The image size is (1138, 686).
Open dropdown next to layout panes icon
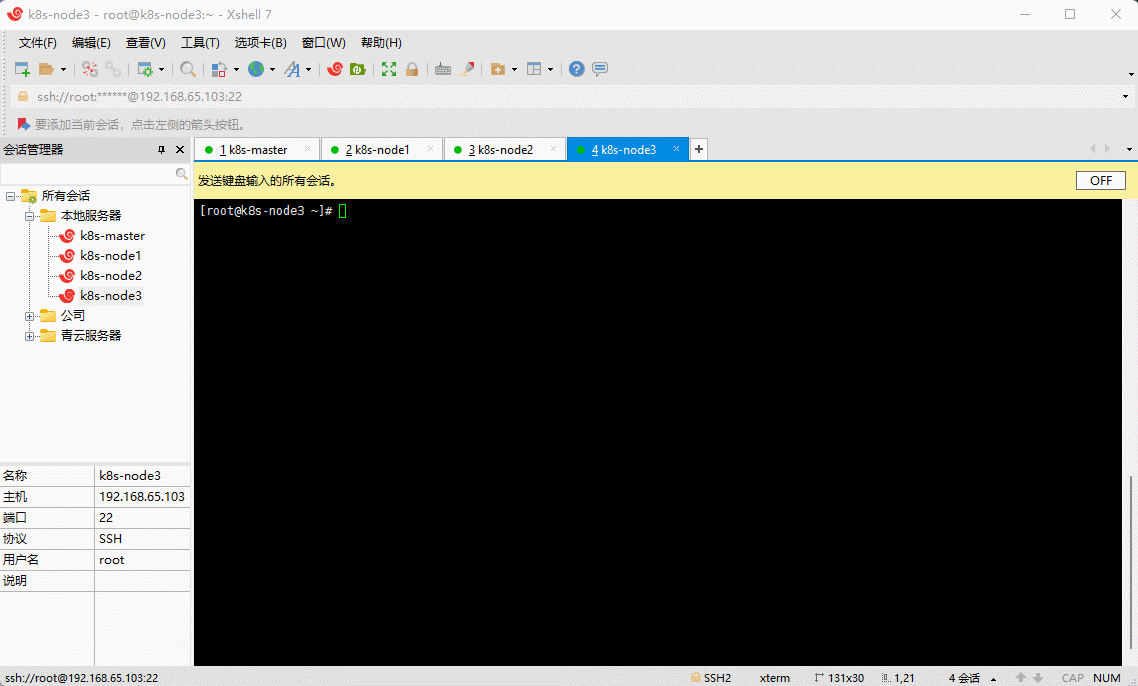pyautogui.click(x=550, y=70)
